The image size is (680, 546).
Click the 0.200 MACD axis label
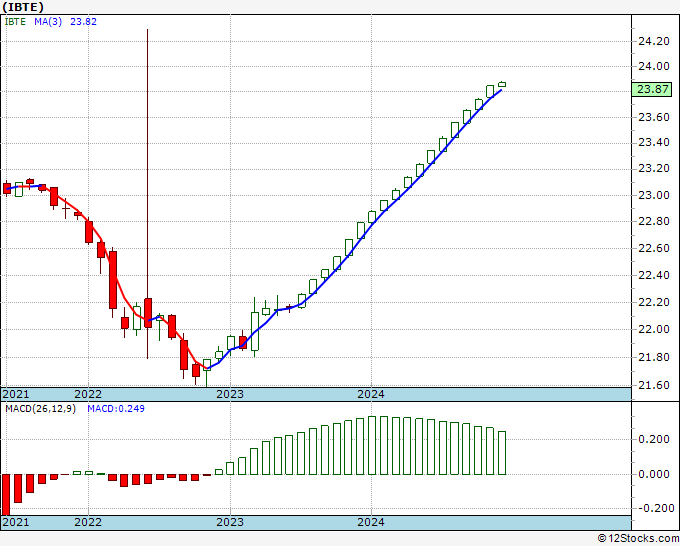(654, 439)
